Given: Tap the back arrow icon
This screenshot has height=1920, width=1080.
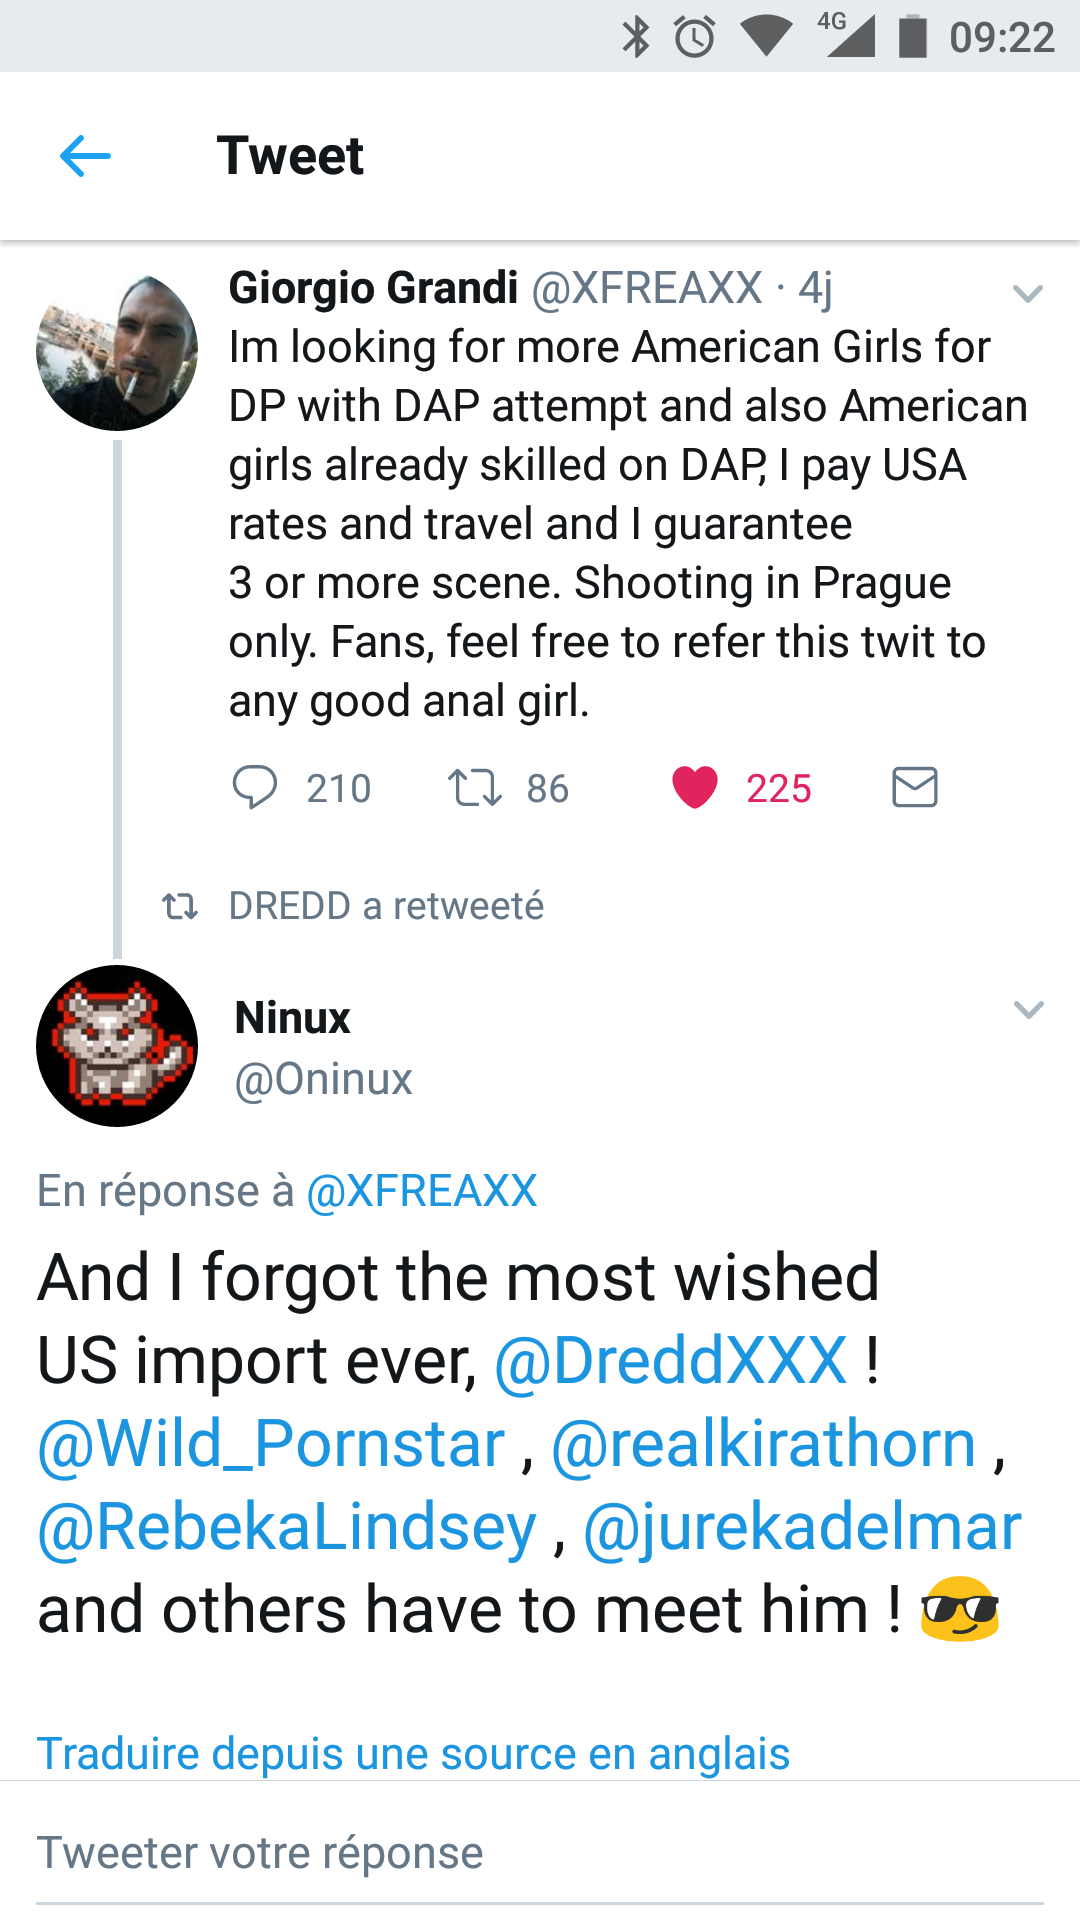Looking at the screenshot, I should pos(85,157).
